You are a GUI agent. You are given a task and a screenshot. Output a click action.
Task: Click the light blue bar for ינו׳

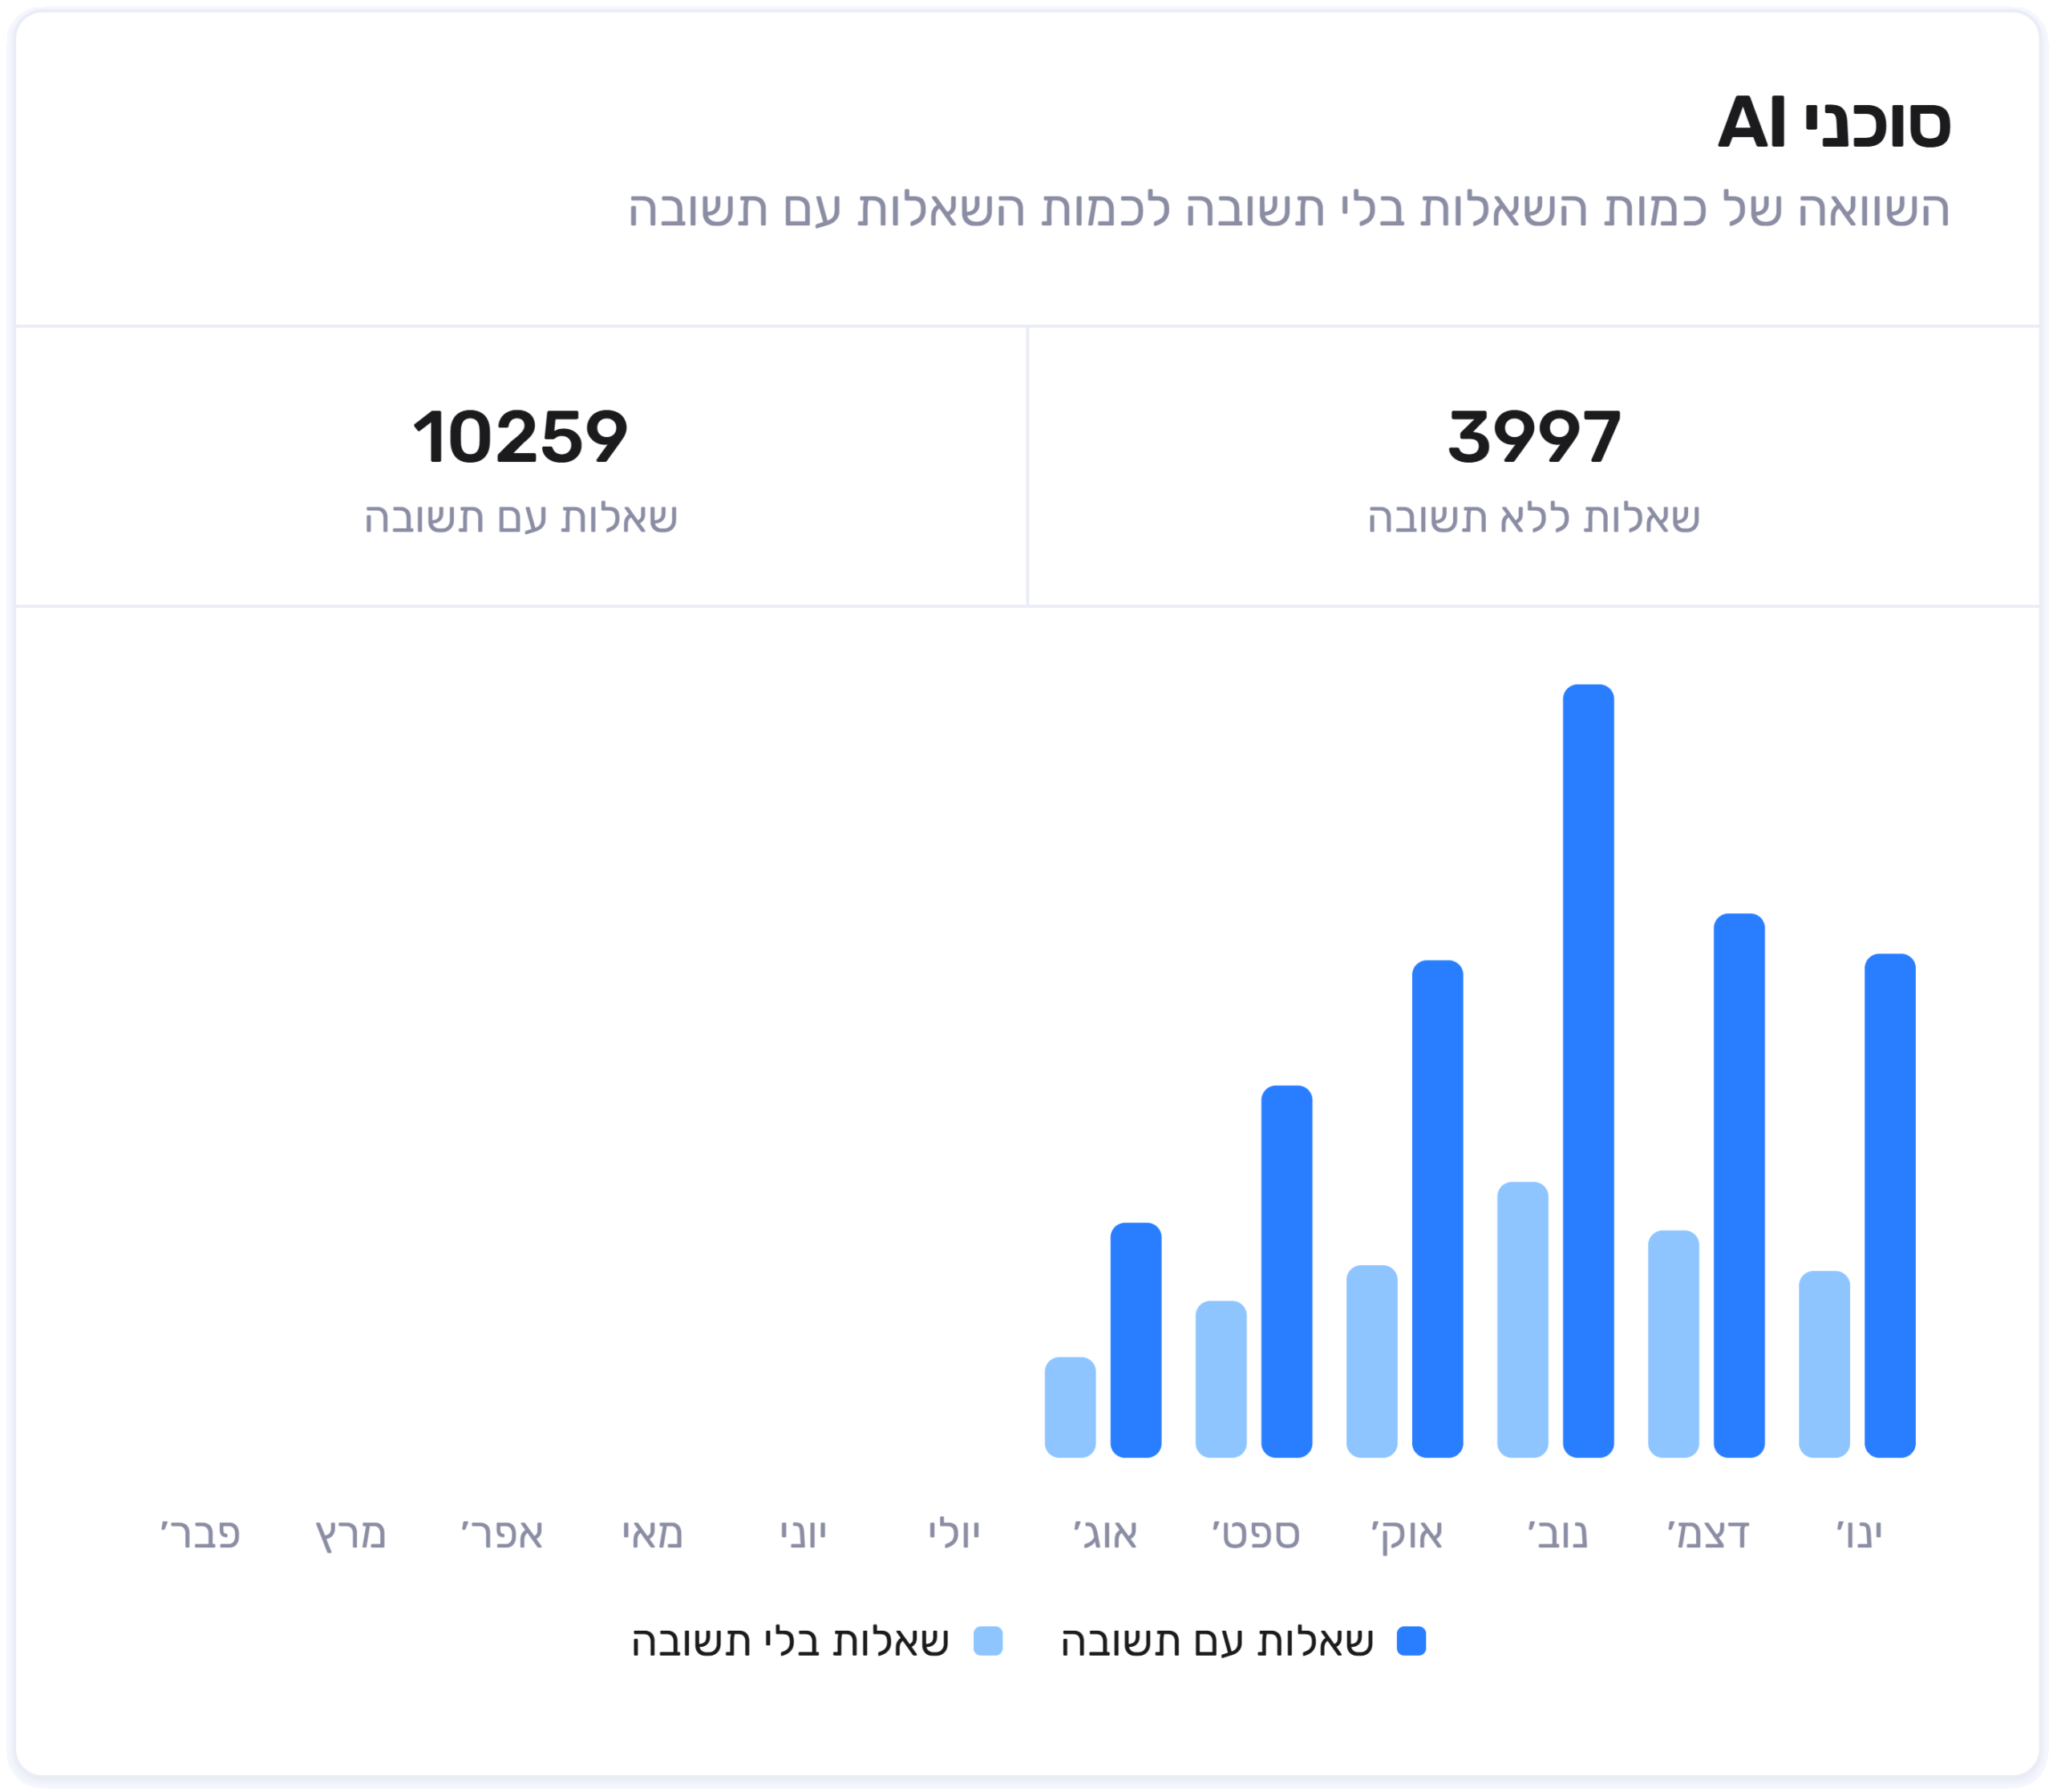(1824, 1363)
